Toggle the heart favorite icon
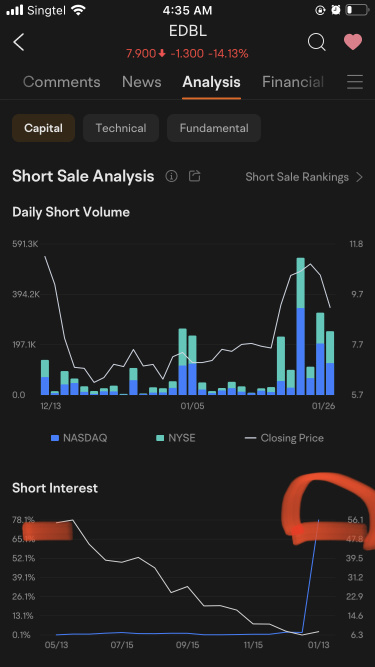This screenshot has height=667, width=375. pyautogui.click(x=353, y=42)
